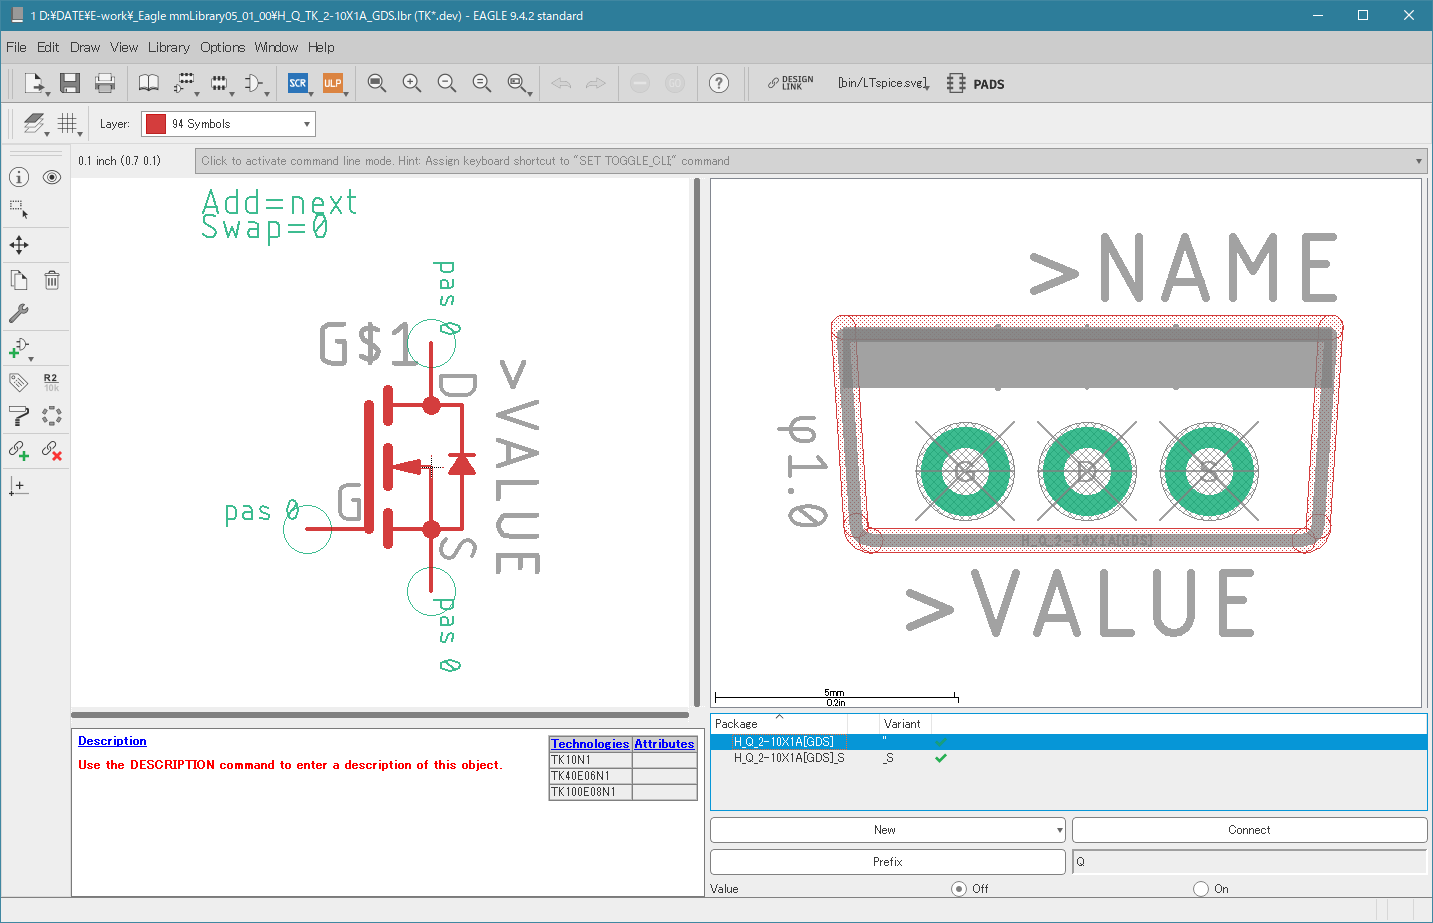Select the Info tool icon
Viewport: 1433px width, 923px height.
coord(19,177)
